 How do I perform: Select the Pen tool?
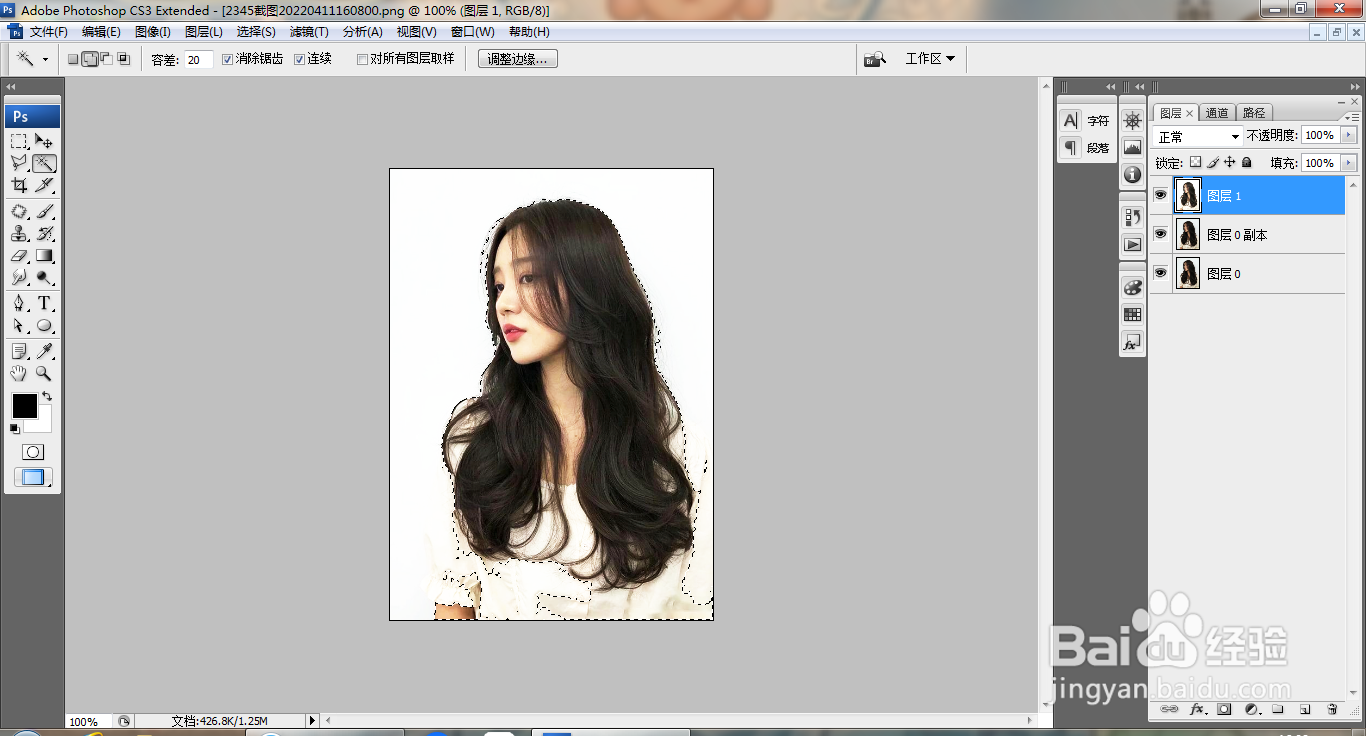(19, 303)
